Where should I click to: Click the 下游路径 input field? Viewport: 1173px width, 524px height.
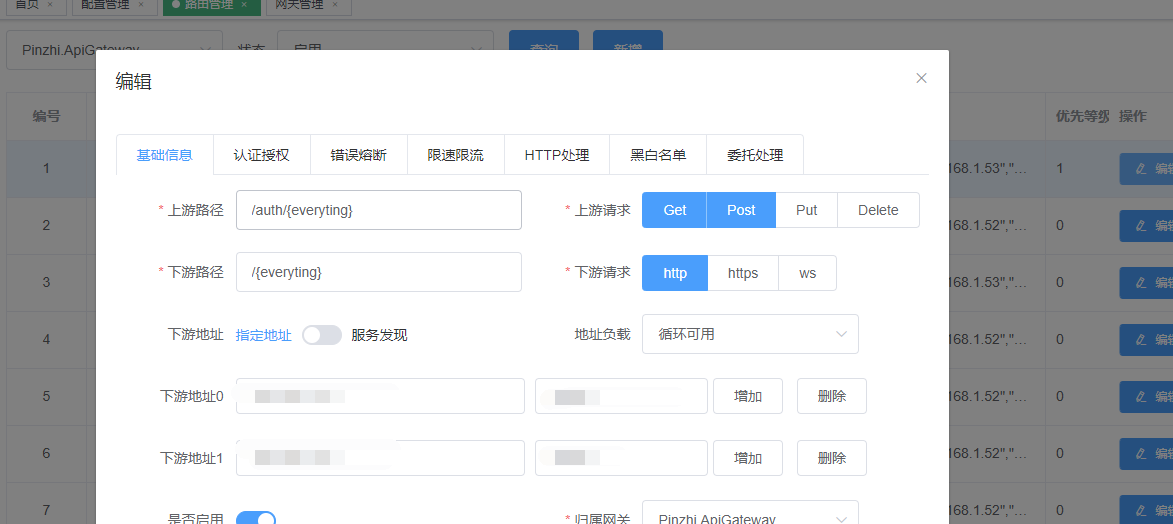(379, 272)
